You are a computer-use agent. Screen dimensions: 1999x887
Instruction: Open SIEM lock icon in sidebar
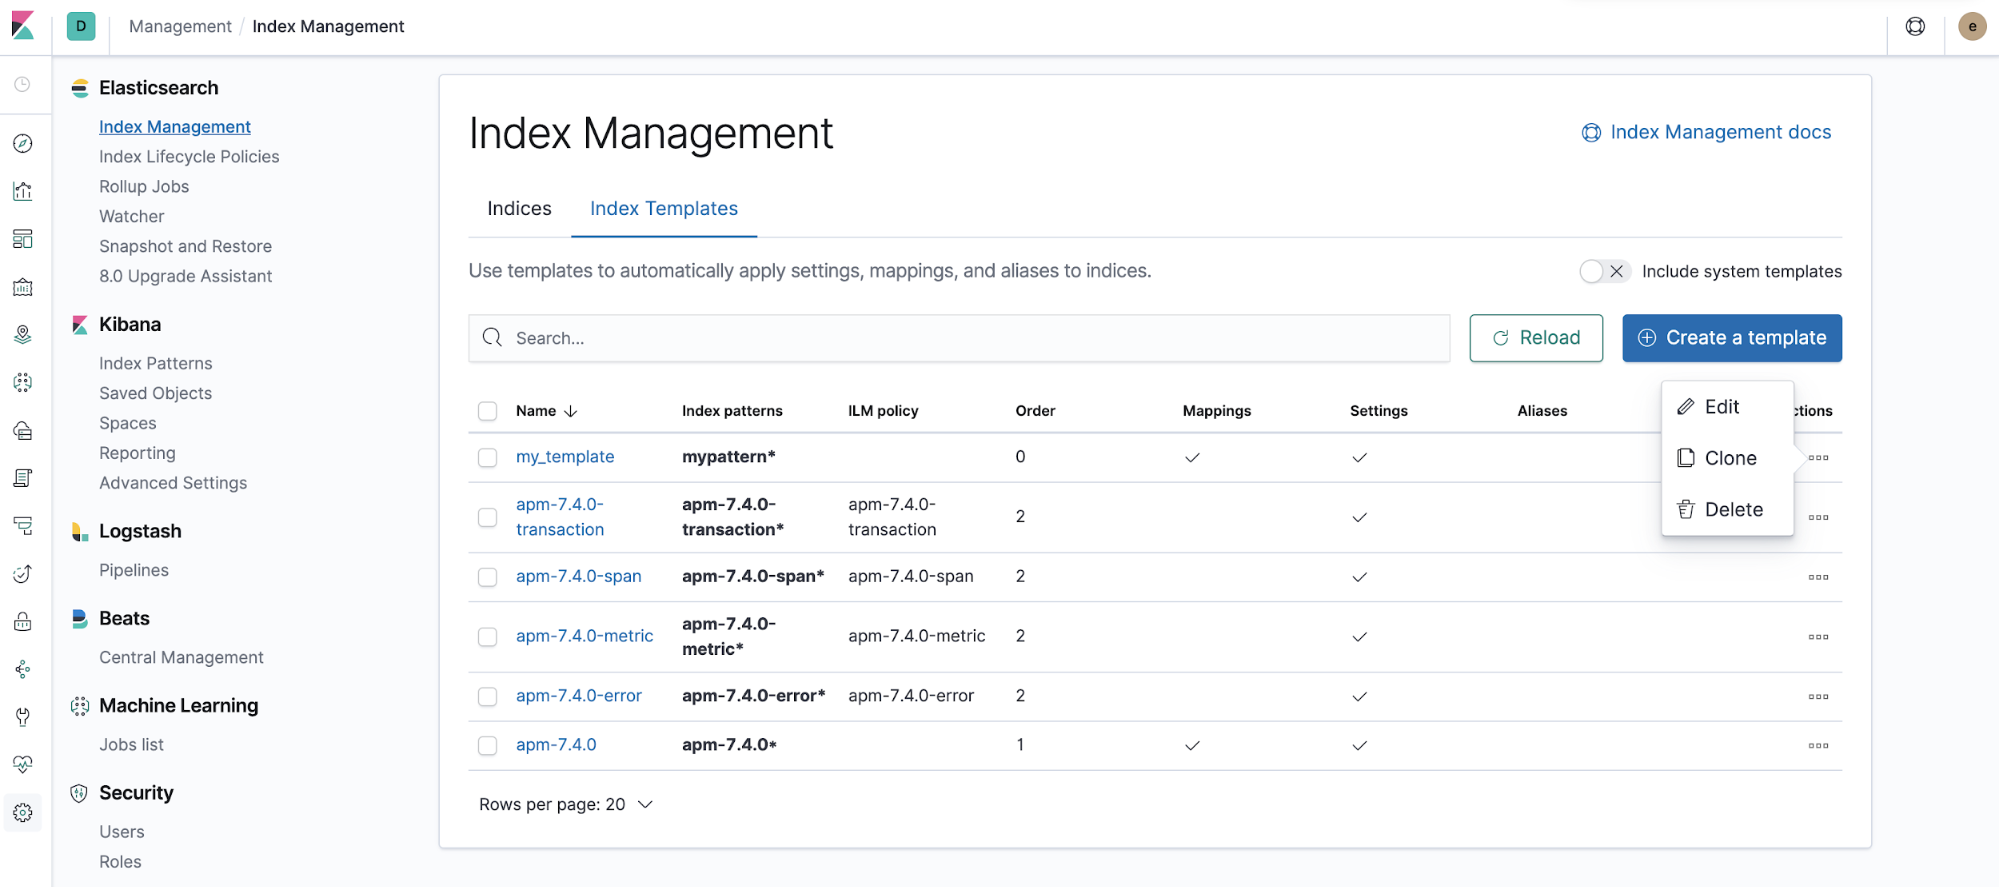tap(23, 621)
